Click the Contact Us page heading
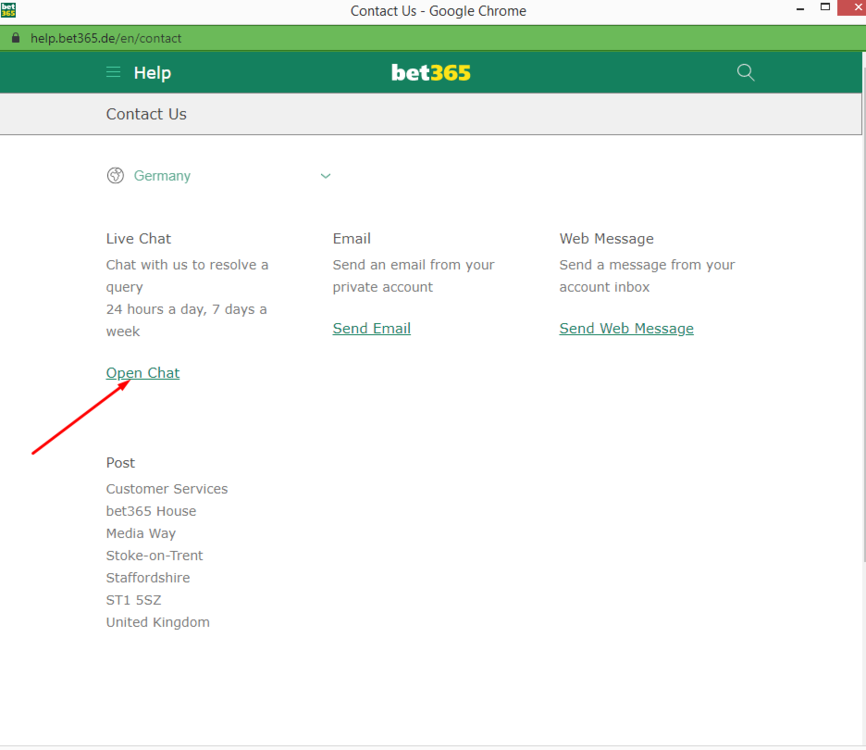This screenshot has width=866, height=750. pyautogui.click(x=146, y=114)
